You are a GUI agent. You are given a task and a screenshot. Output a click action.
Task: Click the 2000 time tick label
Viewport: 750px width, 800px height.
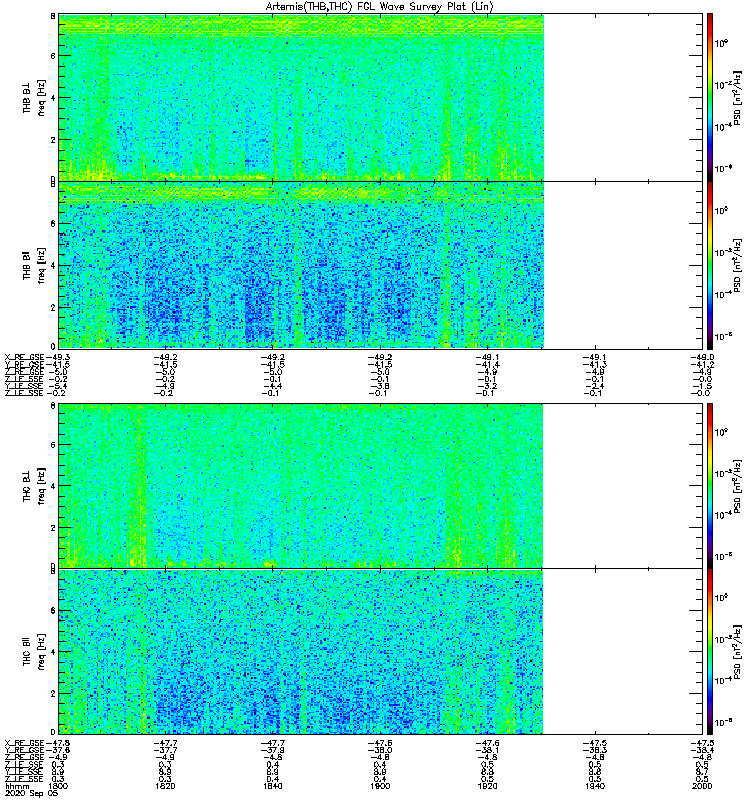pyautogui.click(x=703, y=786)
